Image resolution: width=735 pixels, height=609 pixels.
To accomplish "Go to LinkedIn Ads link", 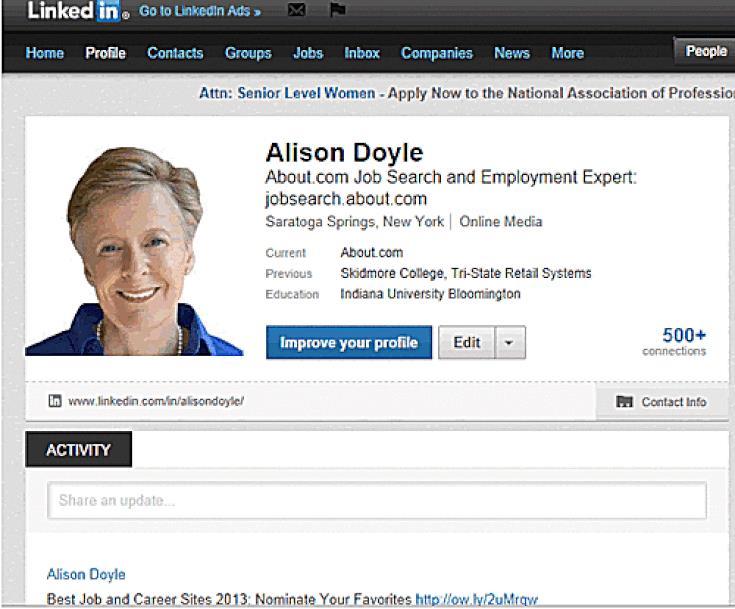I will click(x=200, y=11).
